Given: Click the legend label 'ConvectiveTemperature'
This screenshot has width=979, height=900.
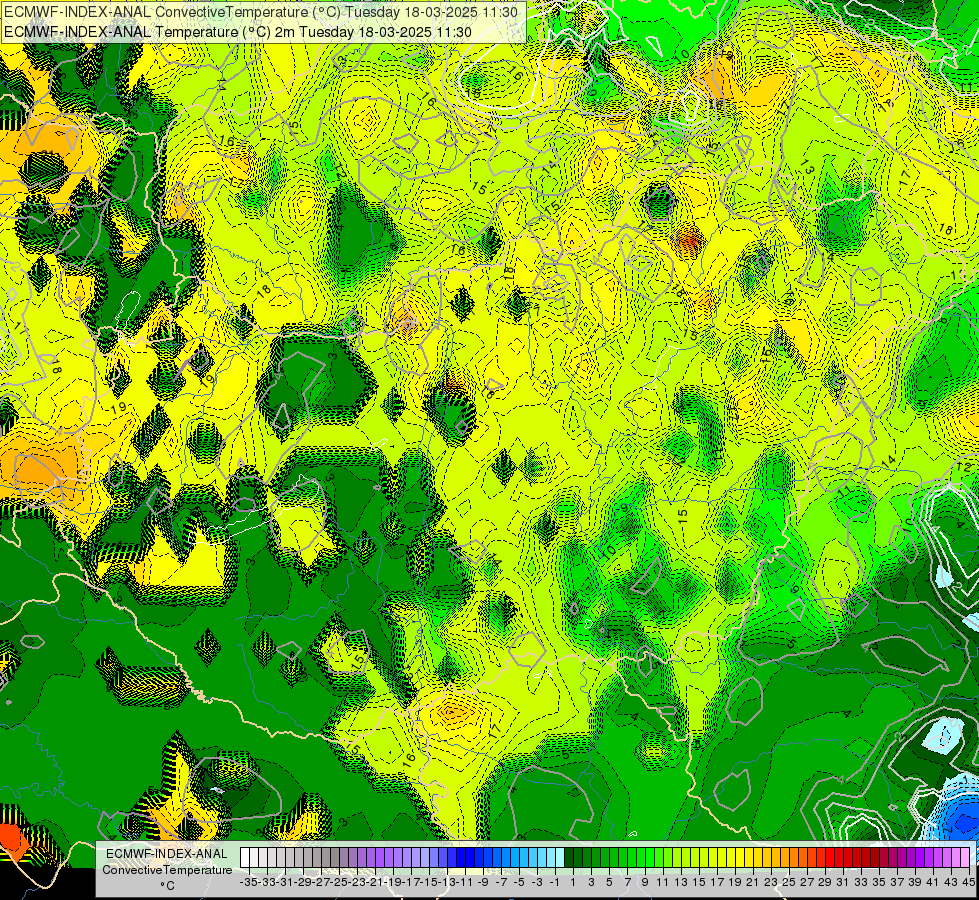Looking at the screenshot, I should click(167, 870).
